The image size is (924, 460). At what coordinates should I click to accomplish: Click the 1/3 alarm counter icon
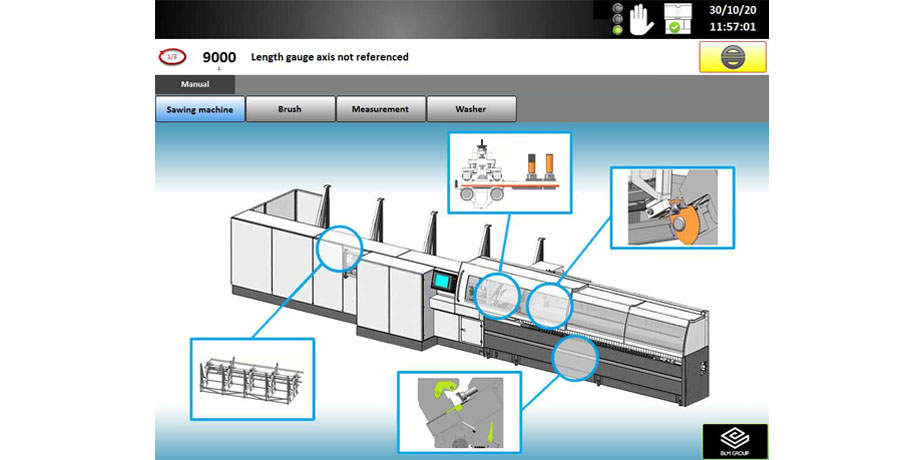(172, 58)
